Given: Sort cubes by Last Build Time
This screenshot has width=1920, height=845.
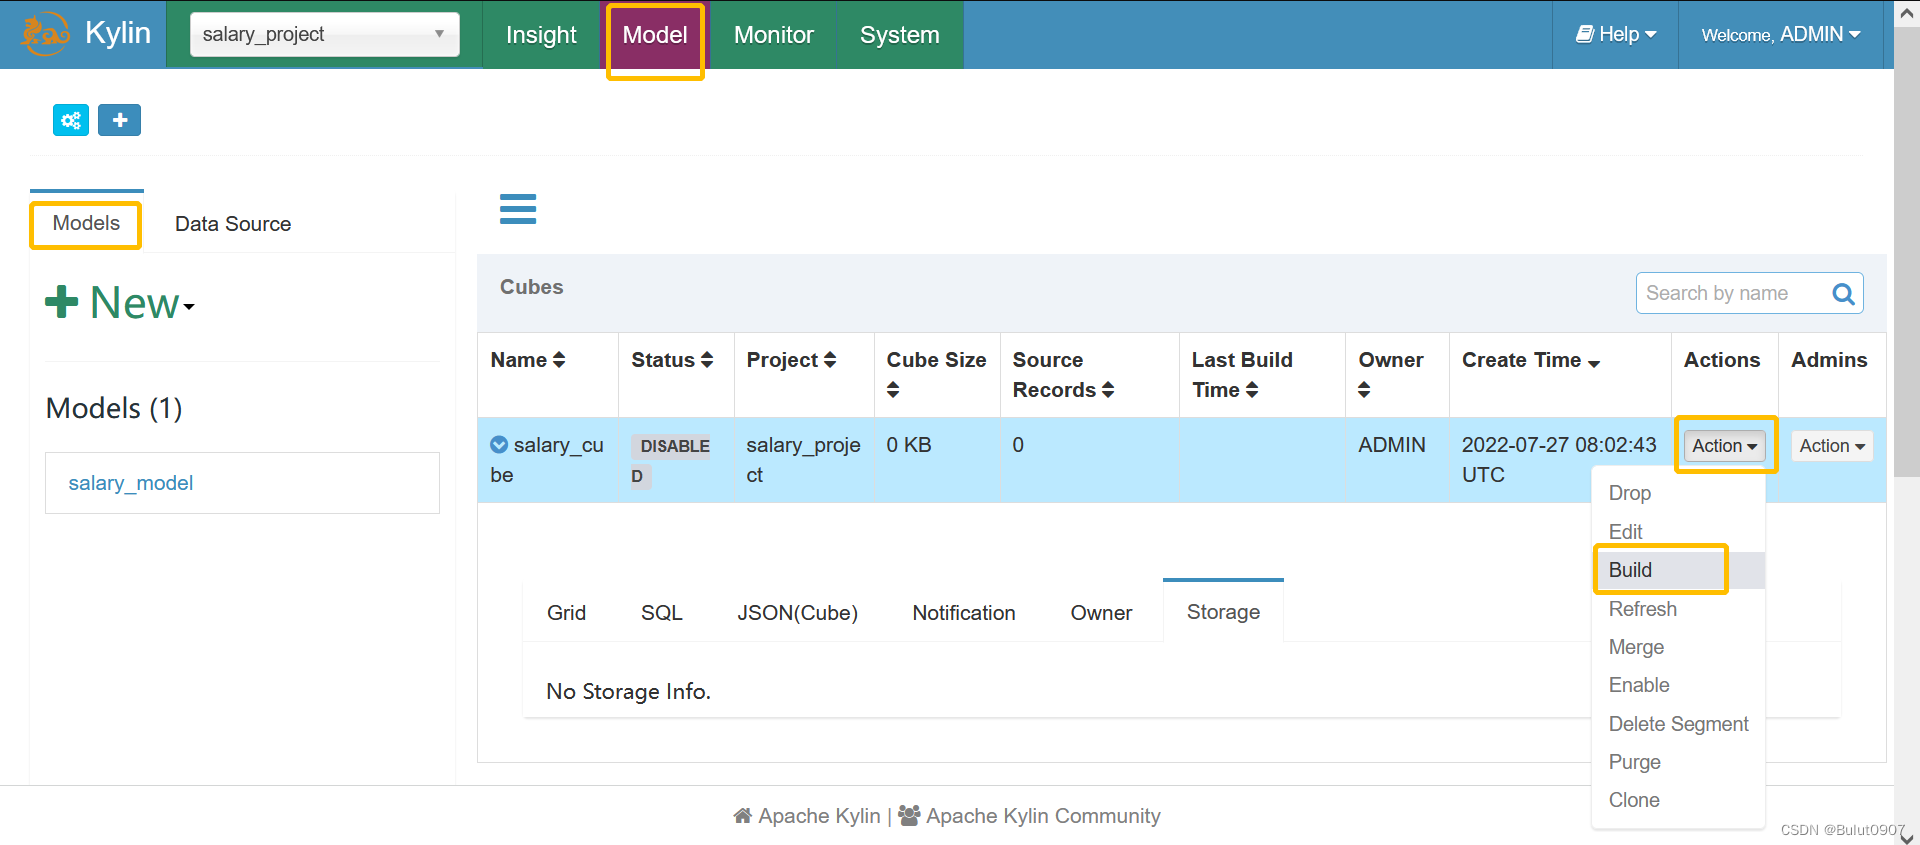Looking at the screenshot, I should pos(1242,374).
